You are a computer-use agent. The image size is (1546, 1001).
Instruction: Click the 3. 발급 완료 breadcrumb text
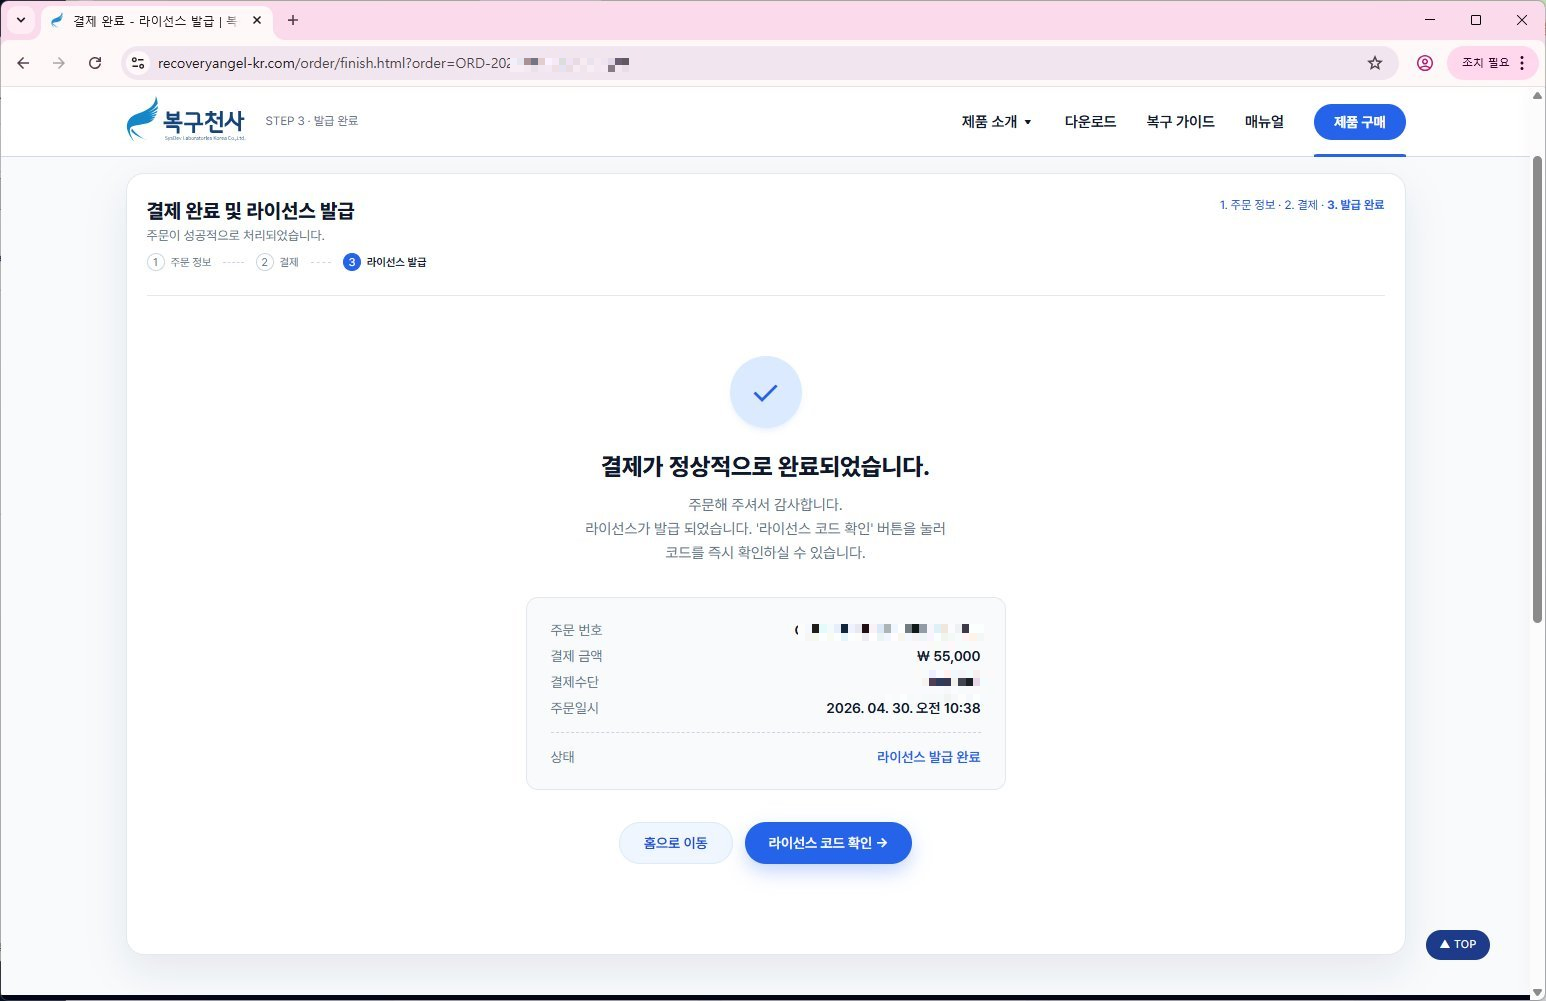[1356, 205]
